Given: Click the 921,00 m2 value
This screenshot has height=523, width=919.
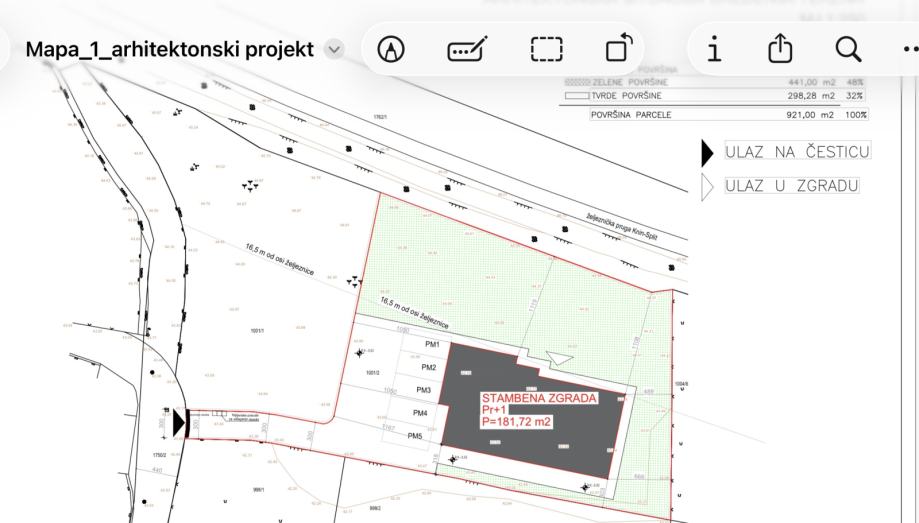Looking at the screenshot, I should 809,115.
